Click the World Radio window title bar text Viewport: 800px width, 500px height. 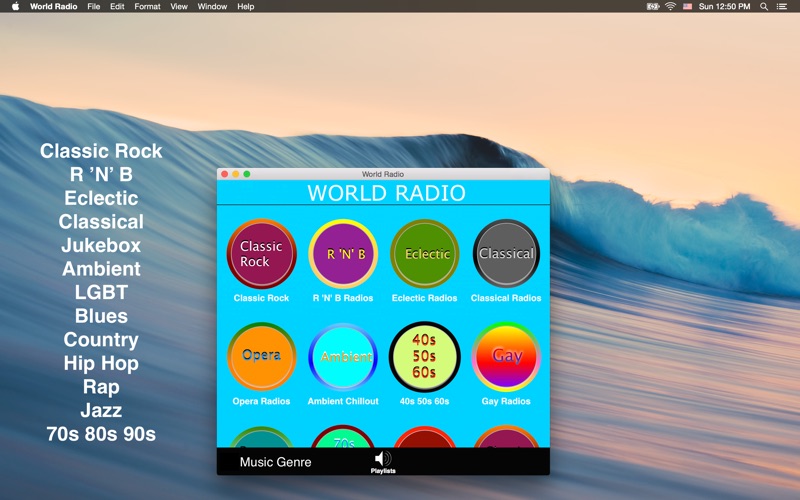[x=383, y=174]
